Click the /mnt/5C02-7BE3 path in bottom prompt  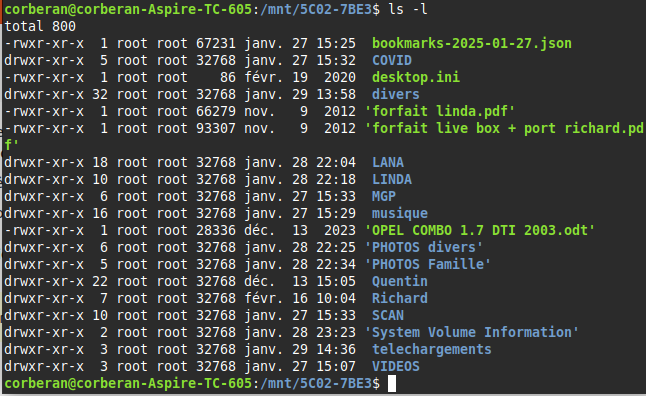click(x=316, y=383)
